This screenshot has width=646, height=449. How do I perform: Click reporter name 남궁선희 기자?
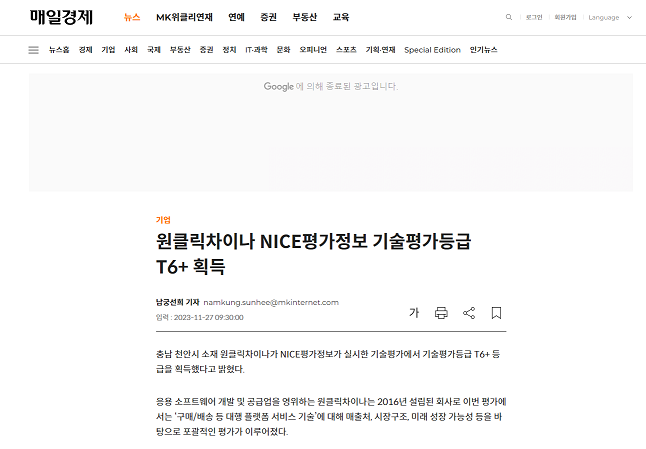pyautogui.click(x=178, y=302)
